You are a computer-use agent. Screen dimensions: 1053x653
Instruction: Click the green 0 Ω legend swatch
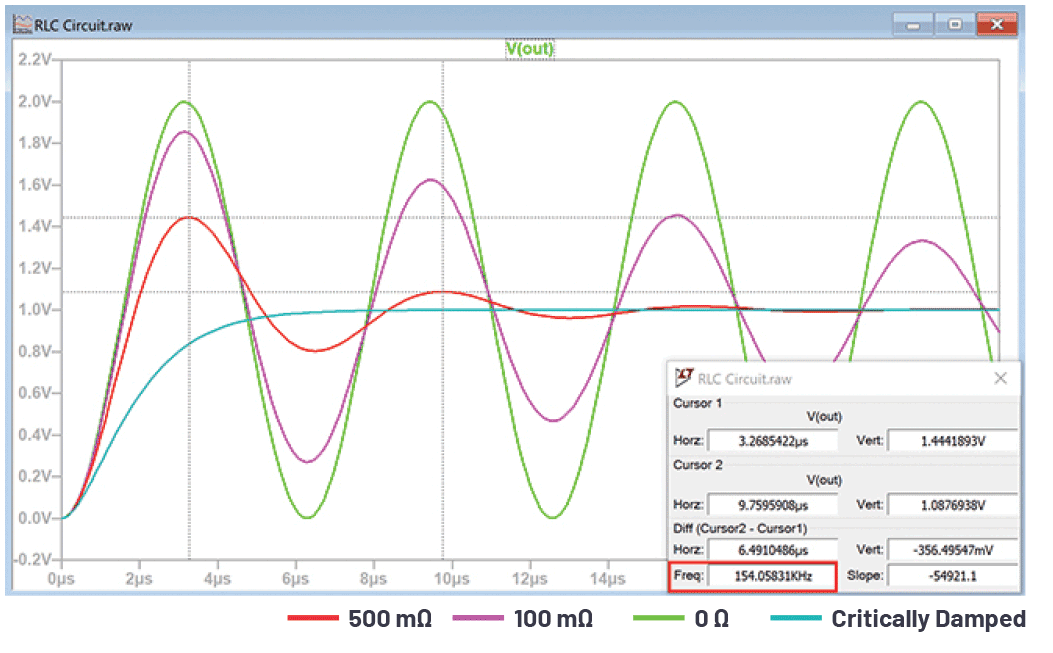pos(658,618)
